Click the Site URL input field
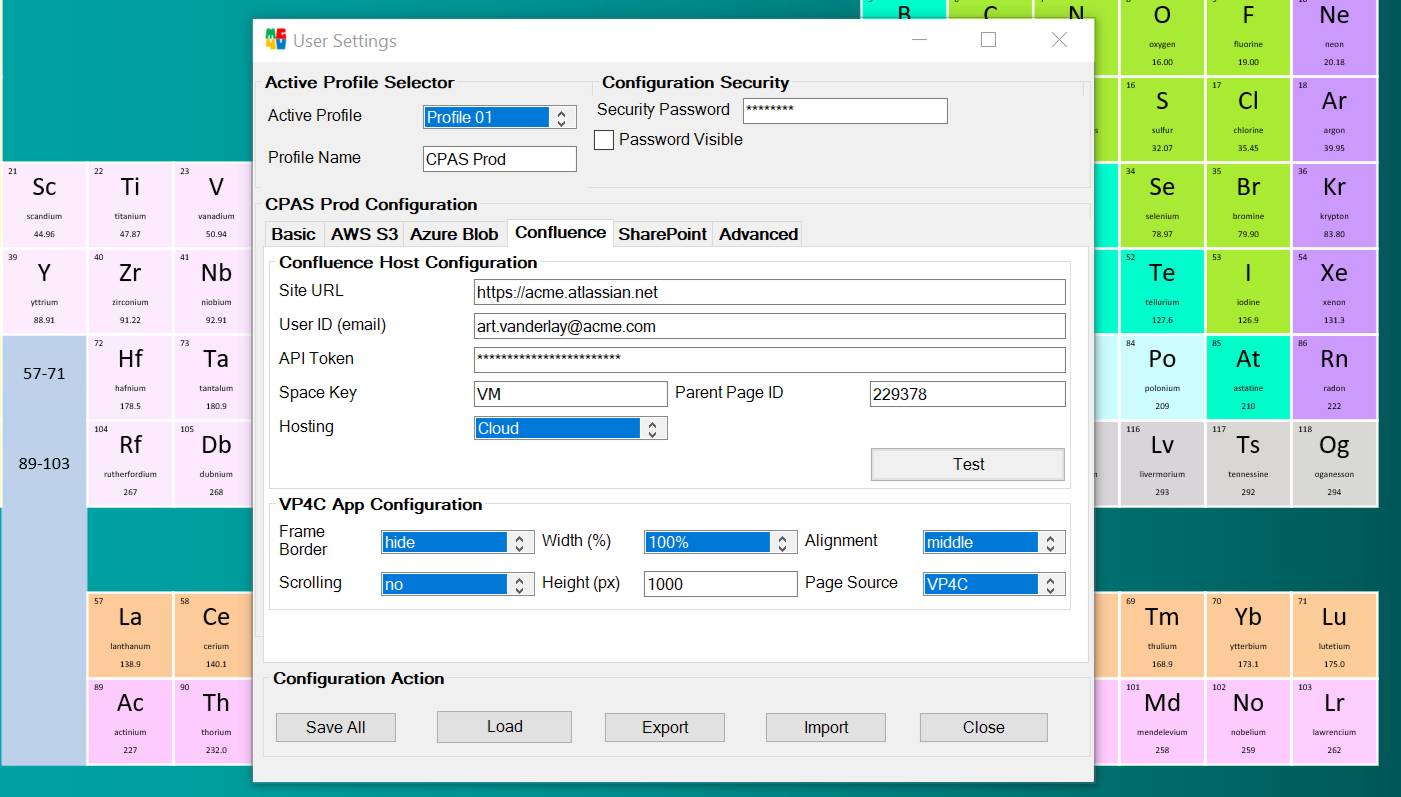 pyautogui.click(x=769, y=293)
